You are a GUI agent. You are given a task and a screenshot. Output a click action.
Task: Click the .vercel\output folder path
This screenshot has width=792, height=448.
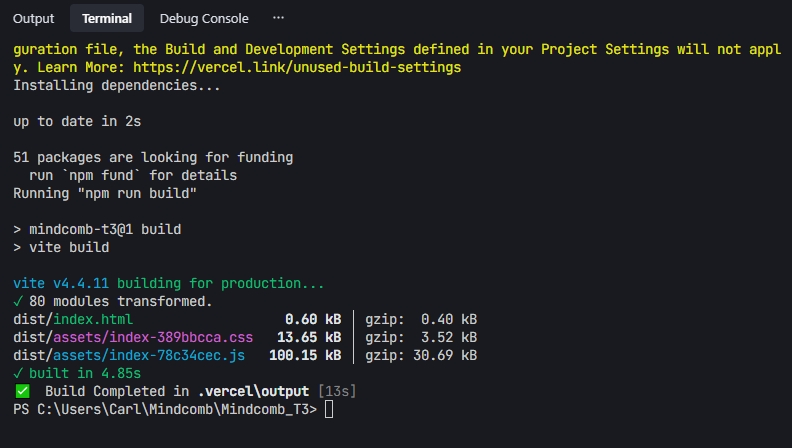coord(253,391)
